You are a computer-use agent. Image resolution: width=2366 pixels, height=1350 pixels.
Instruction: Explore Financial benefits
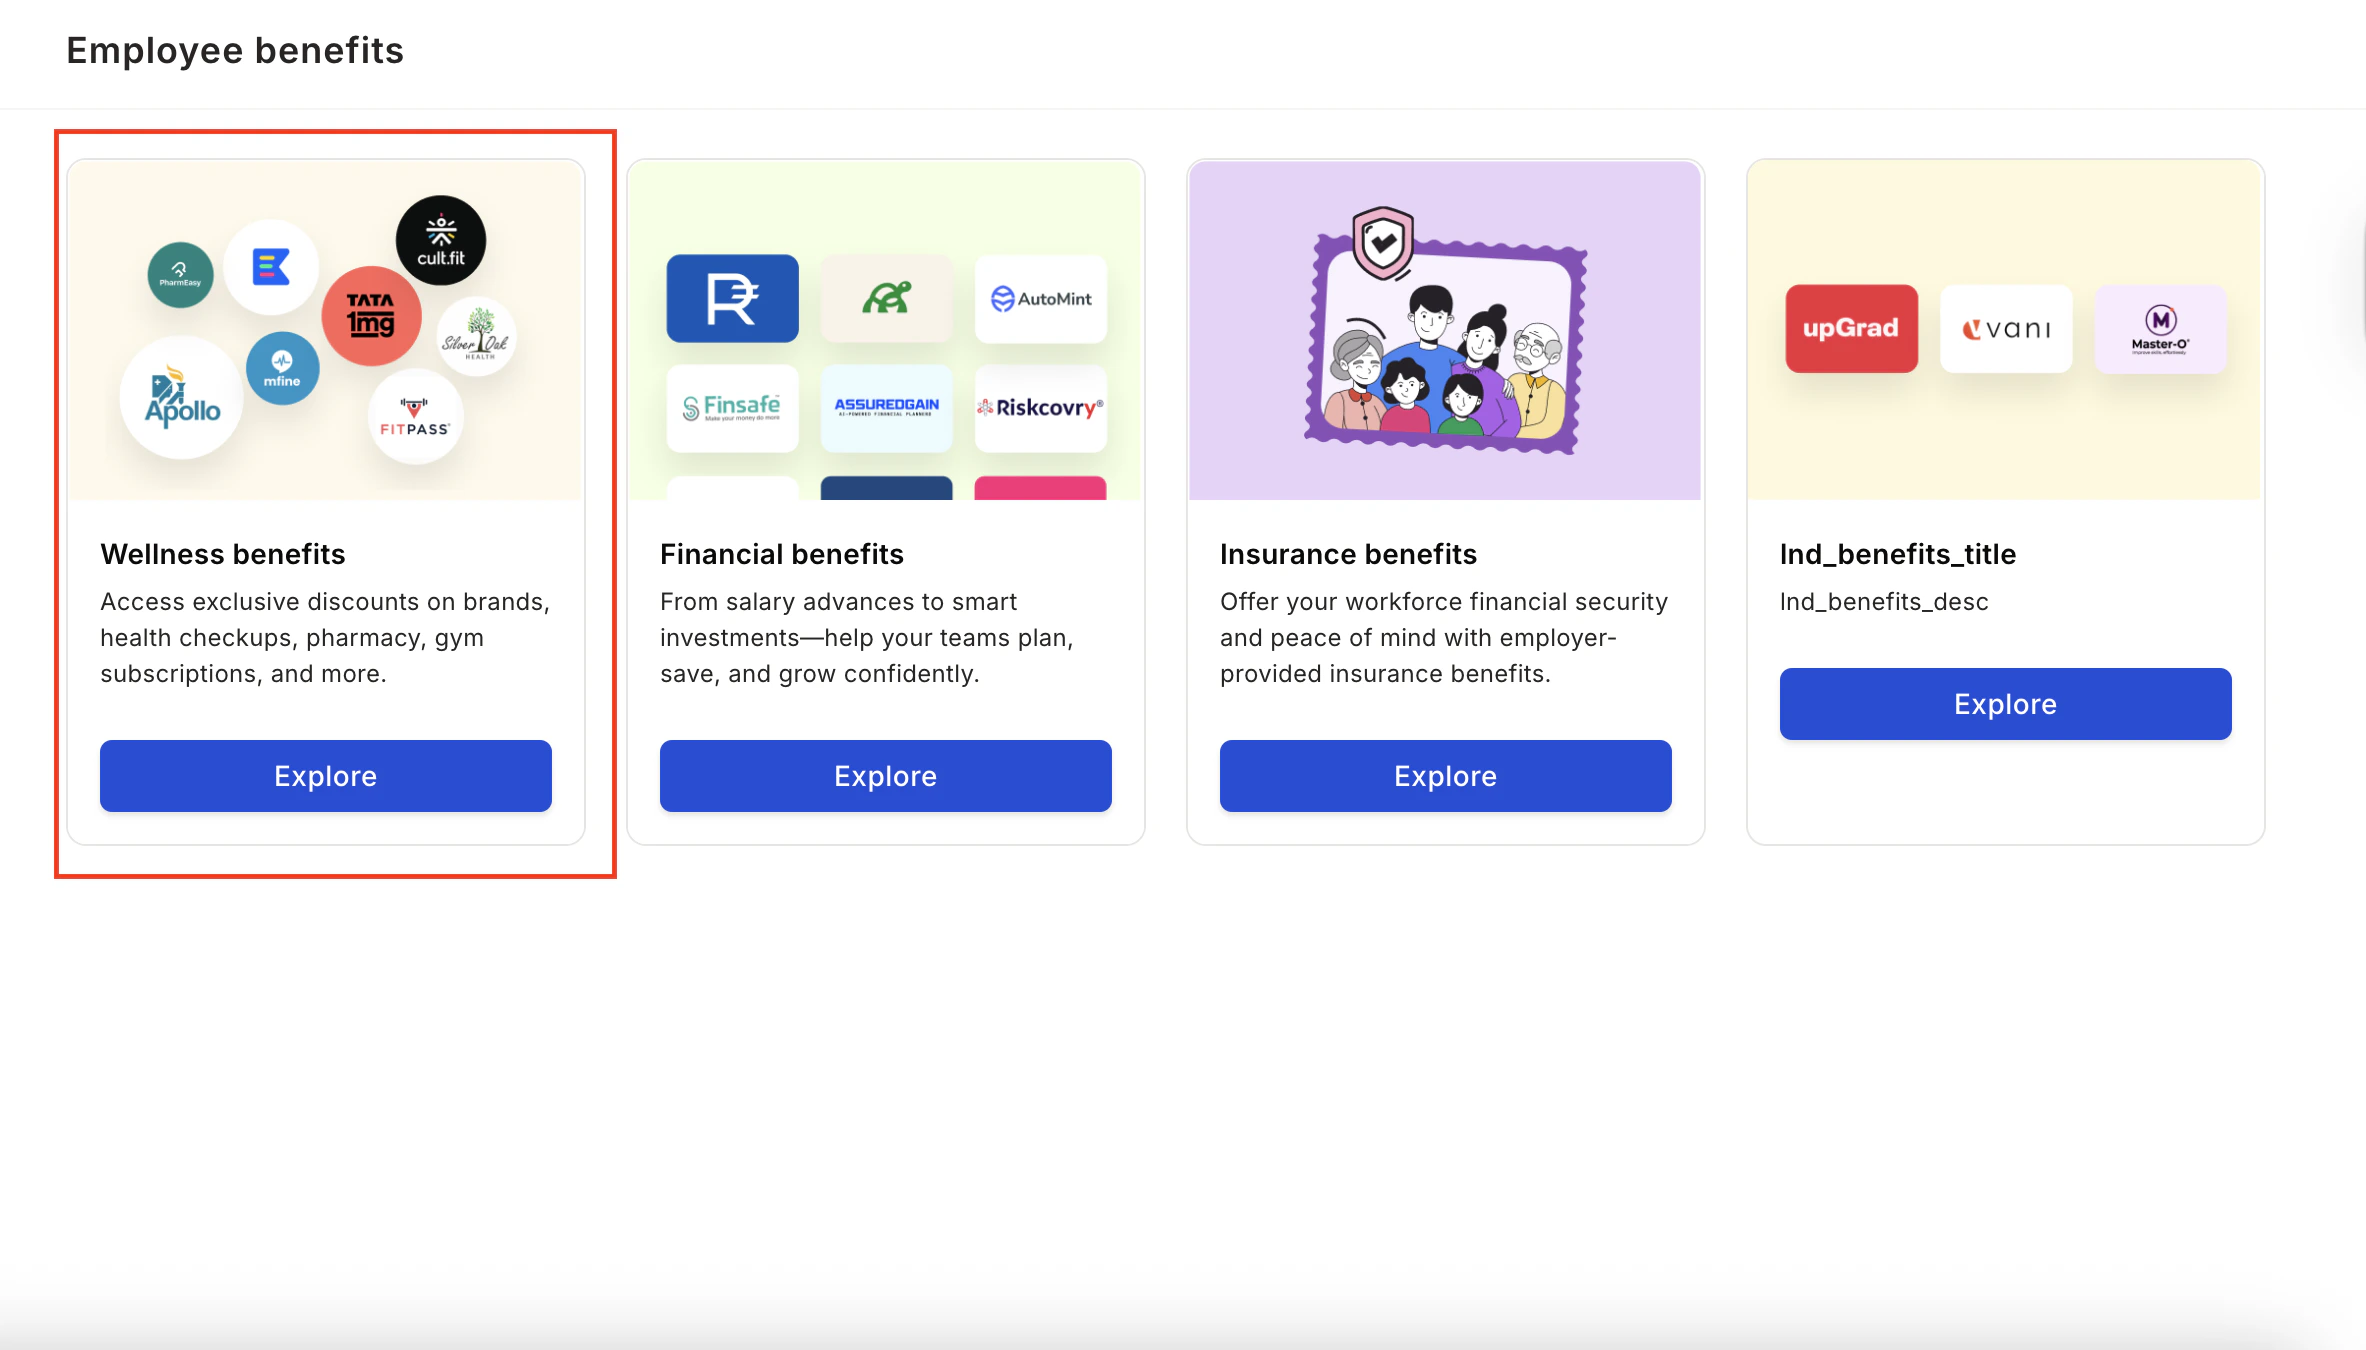pyautogui.click(x=886, y=776)
